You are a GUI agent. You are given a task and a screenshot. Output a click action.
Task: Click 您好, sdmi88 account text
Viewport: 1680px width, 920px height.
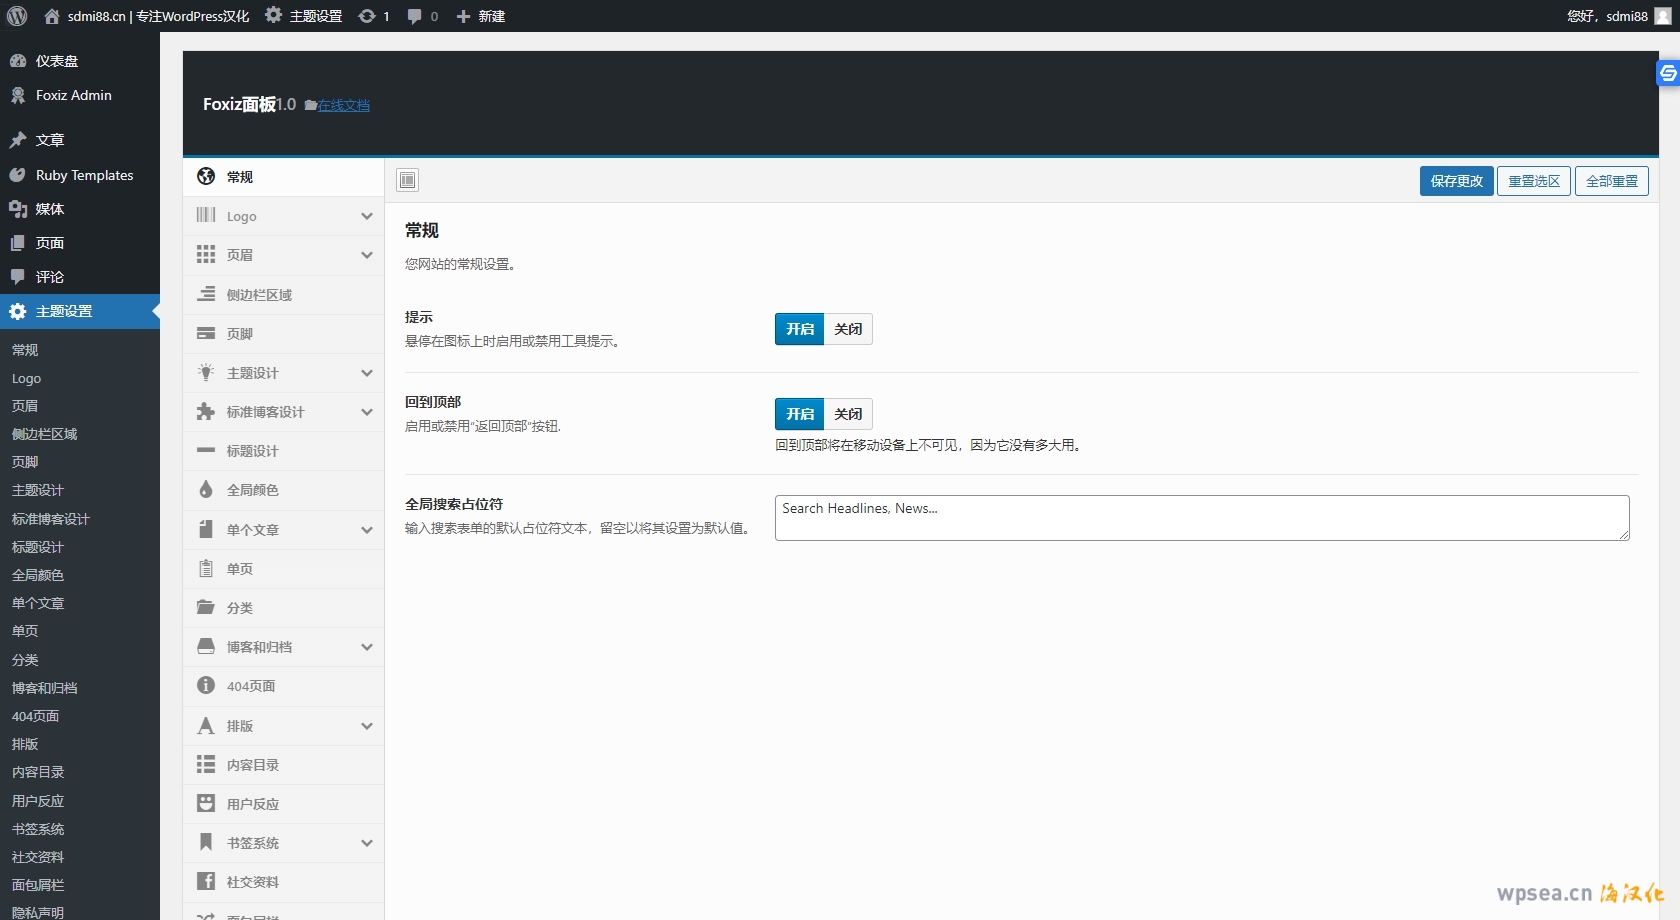pyautogui.click(x=1607, y=16)
